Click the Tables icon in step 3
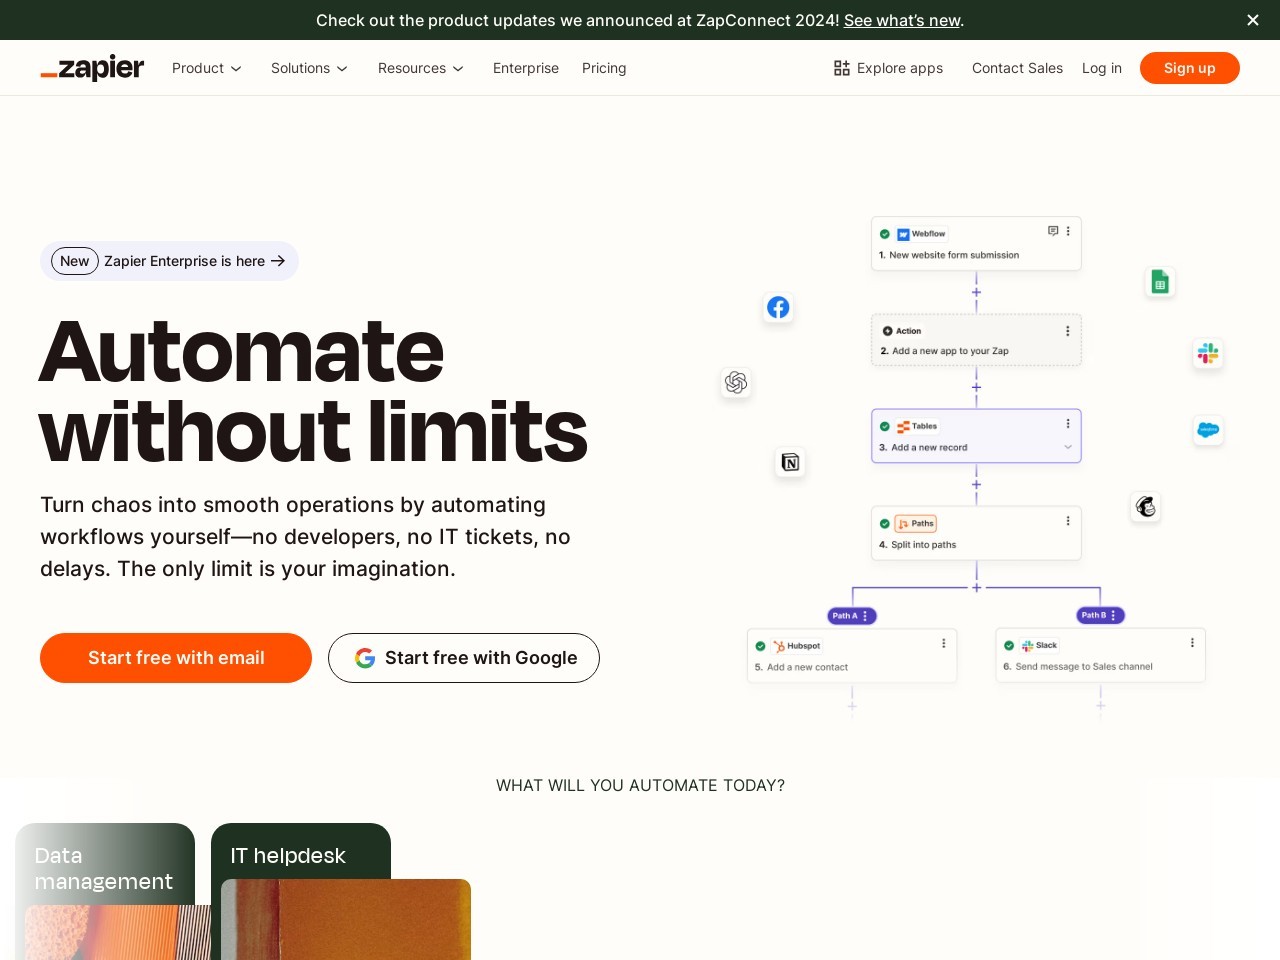The image size is (1280, 960). tap(903, 426)
